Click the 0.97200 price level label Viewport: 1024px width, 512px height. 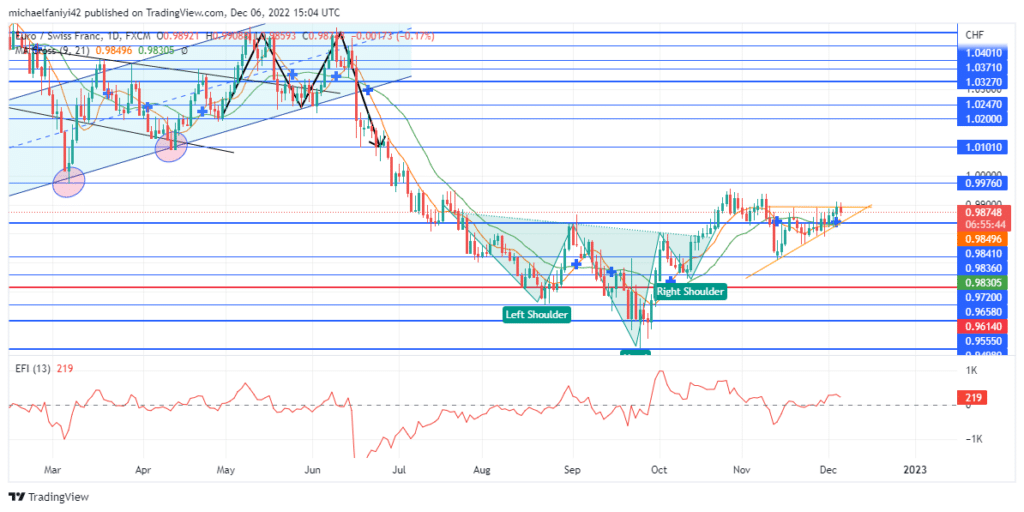[984, 297]
